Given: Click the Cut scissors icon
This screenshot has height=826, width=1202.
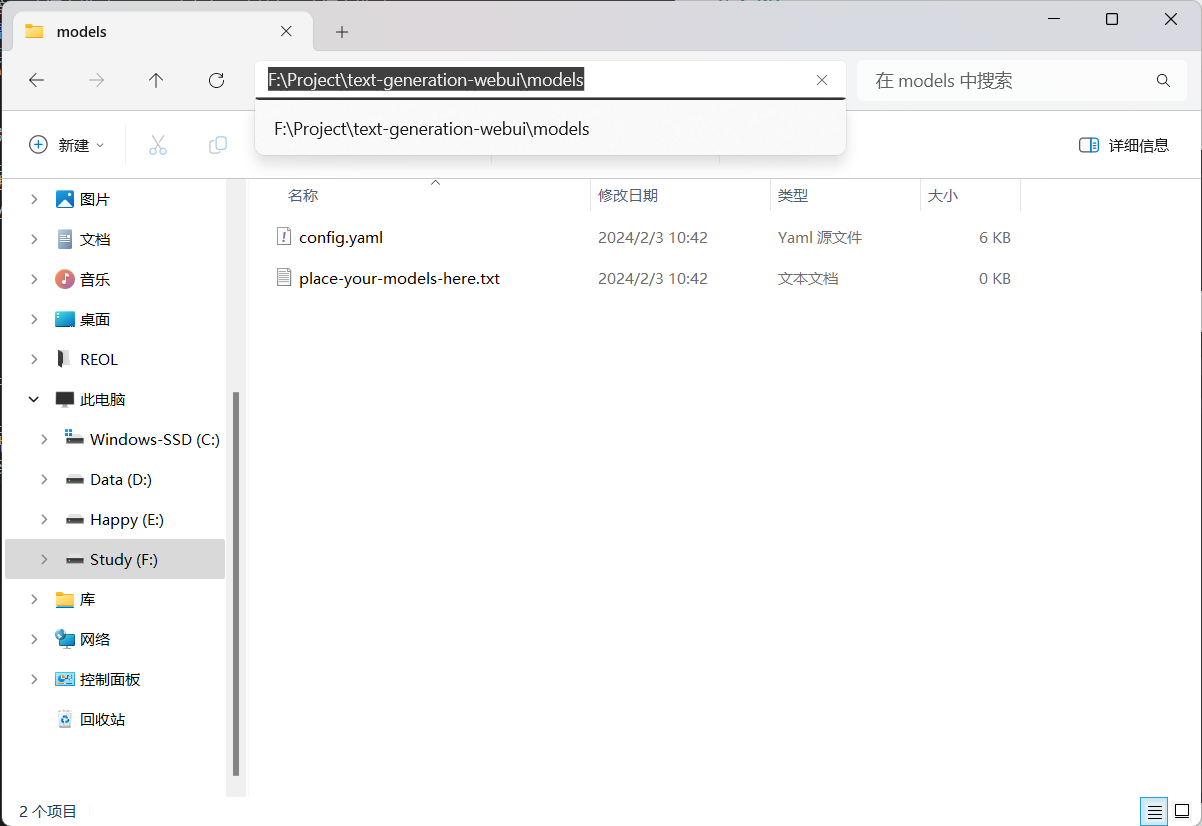Looking at the screenshot, I should tap(157, 145).
